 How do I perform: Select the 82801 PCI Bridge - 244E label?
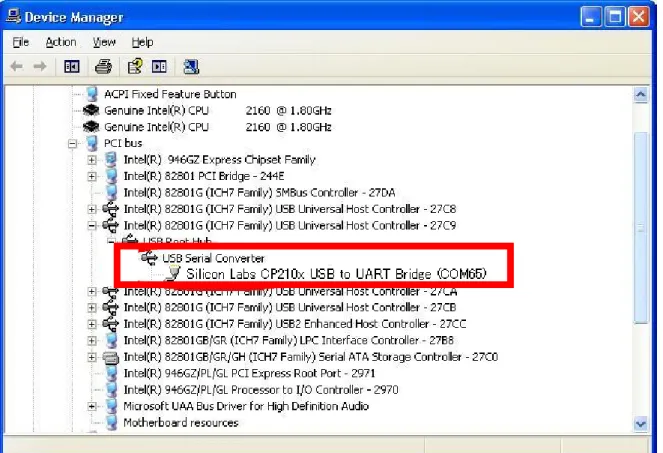pyautogui.click(x=204, y=176)
